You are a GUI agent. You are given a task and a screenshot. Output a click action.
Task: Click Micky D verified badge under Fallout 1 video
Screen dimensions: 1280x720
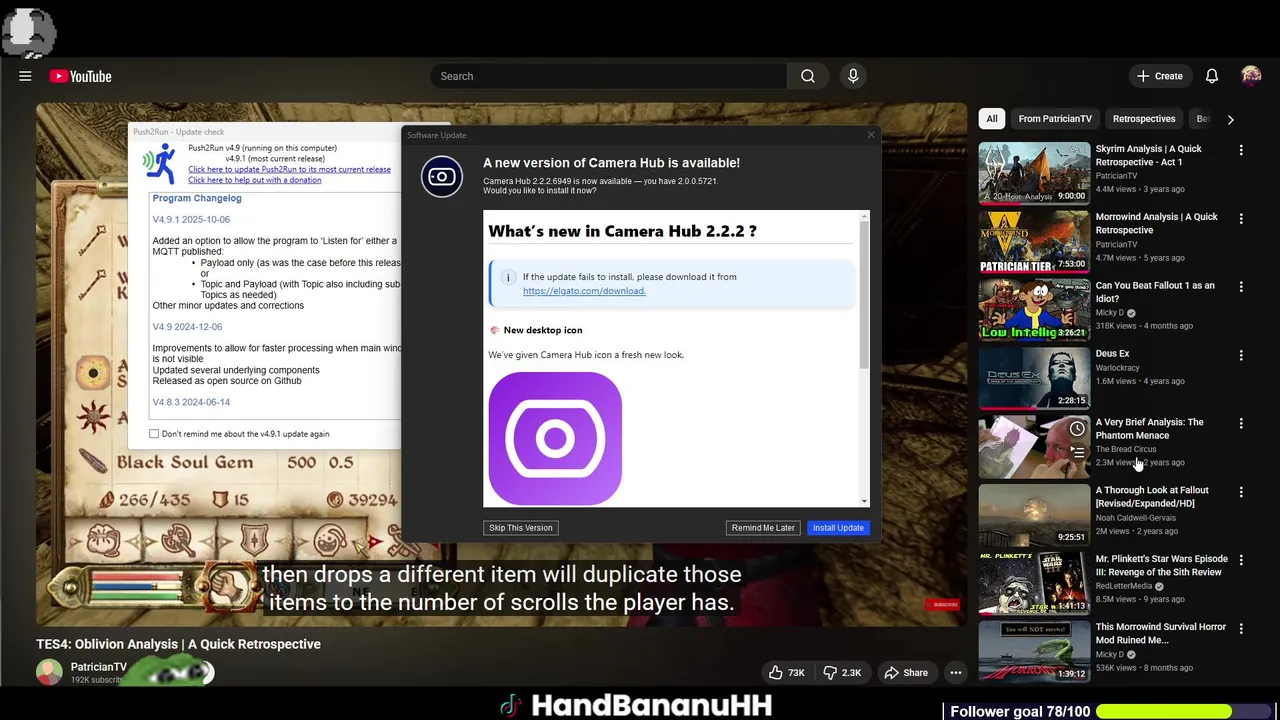coord(1131,313)
